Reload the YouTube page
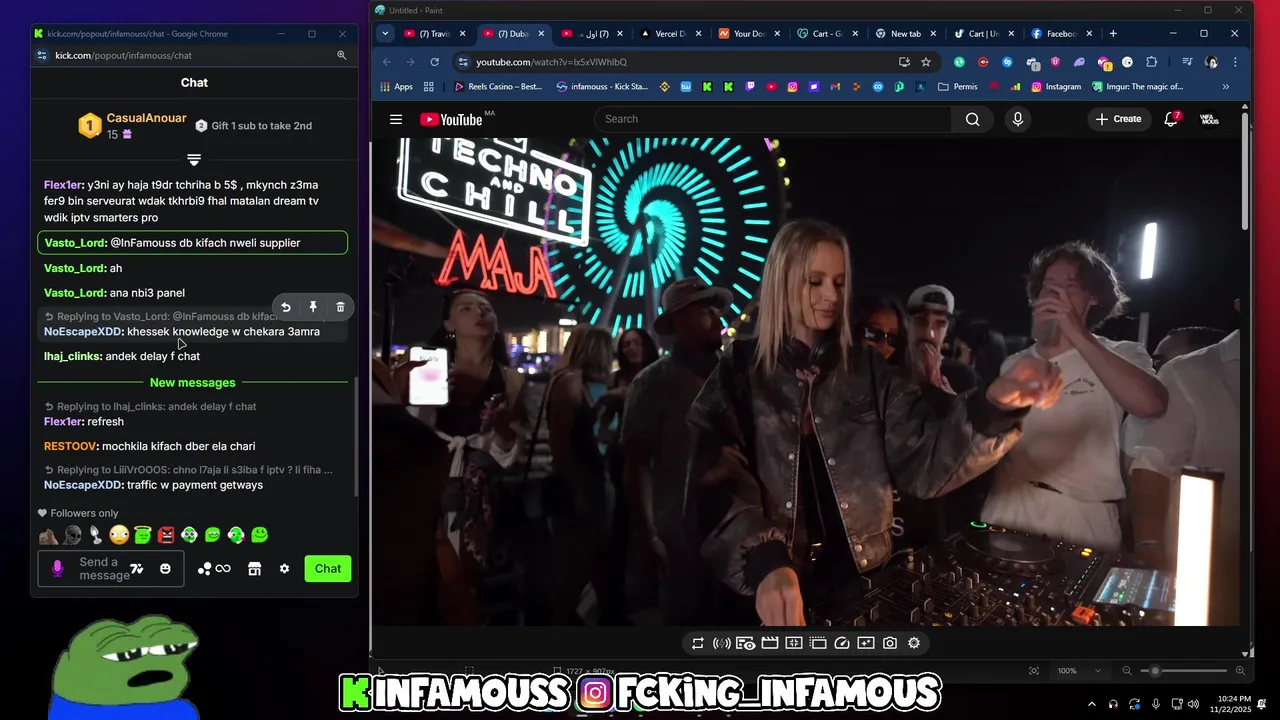Image resolution: width=1280 pixels, height=720 pixels. pos(434,62)
